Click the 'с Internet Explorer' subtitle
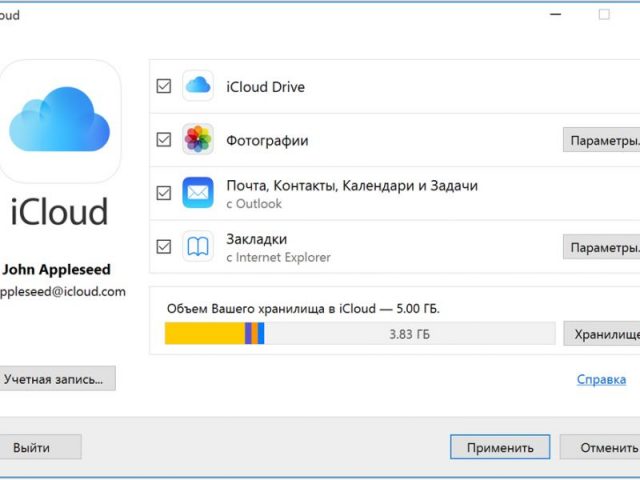The width and height of the screenshot is (640, 480). pyautogui.click(x=278, y=257)
